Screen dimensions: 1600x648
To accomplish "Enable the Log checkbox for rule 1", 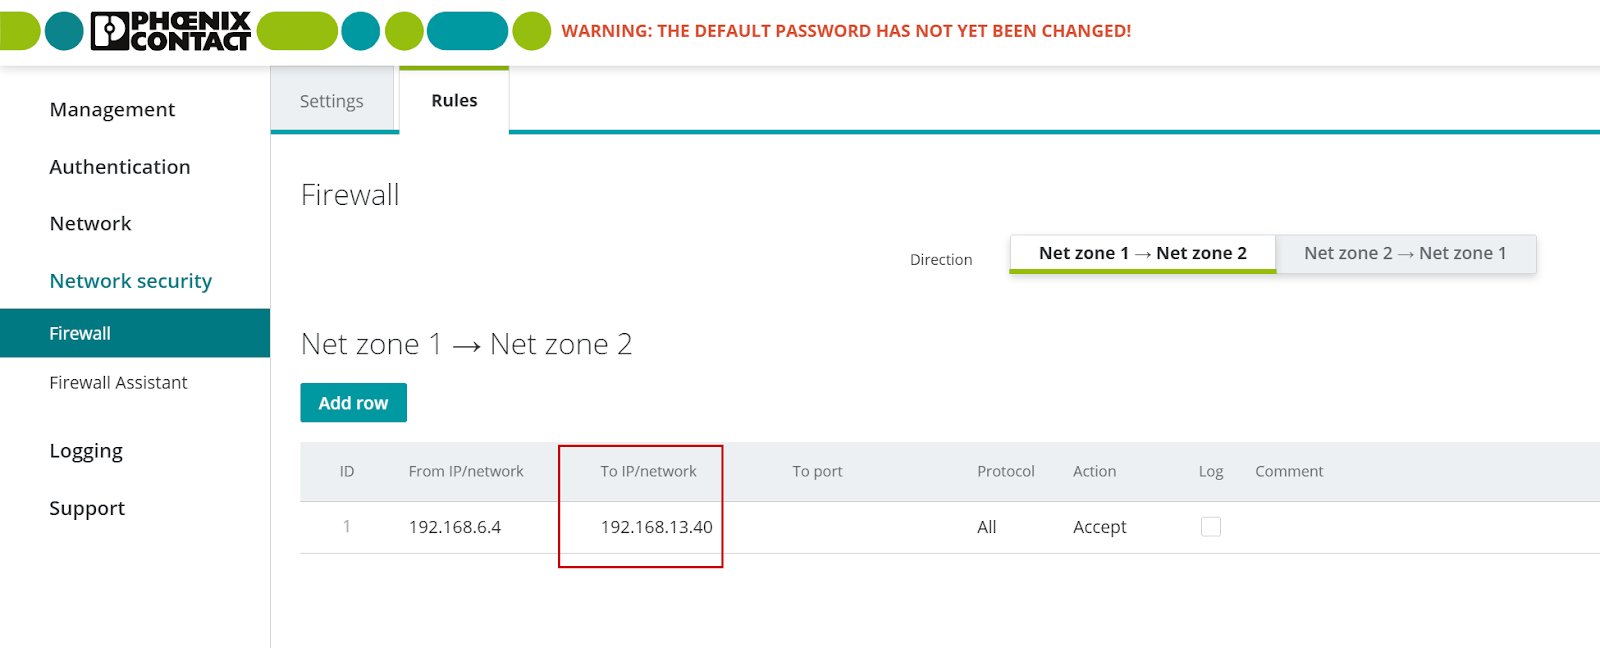I will [x=1210, y=527].
